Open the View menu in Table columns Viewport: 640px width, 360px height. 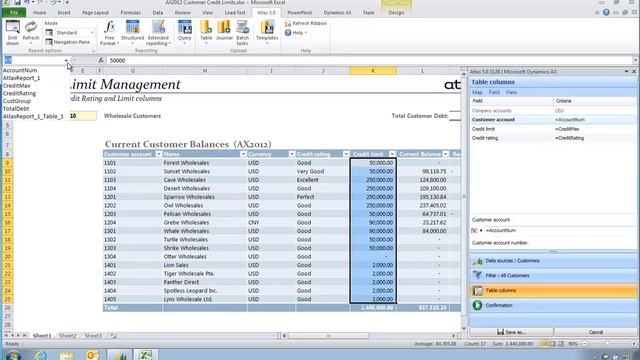[511, 92]
